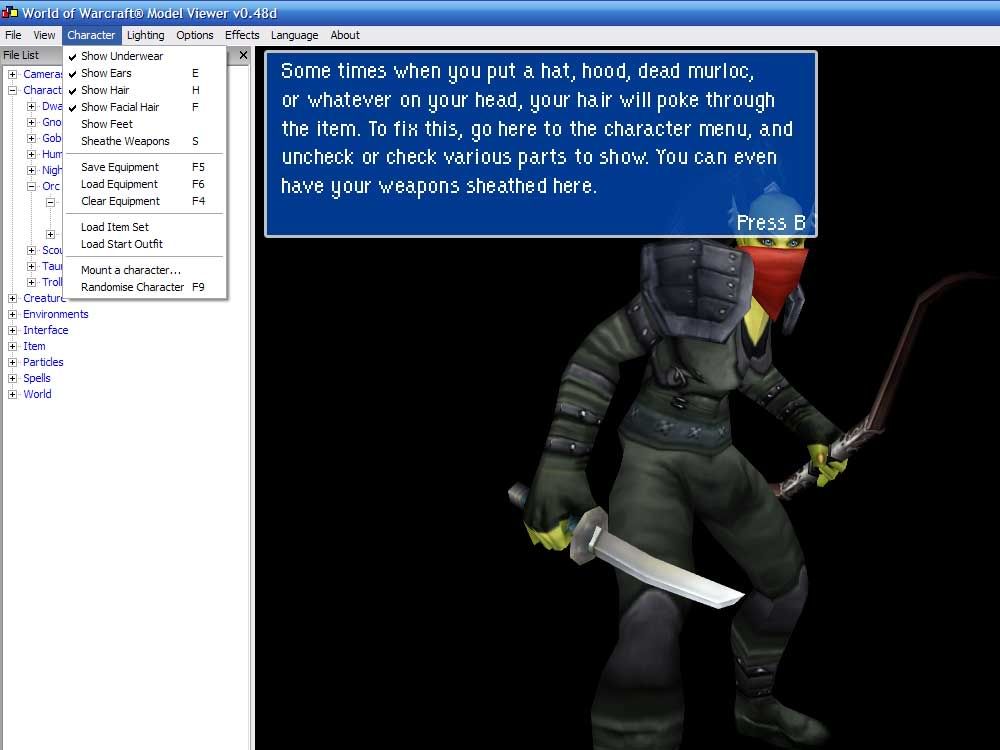
Task: Uncheck Show Hair option
Action: pyautogui.click(x=144, y=90)
